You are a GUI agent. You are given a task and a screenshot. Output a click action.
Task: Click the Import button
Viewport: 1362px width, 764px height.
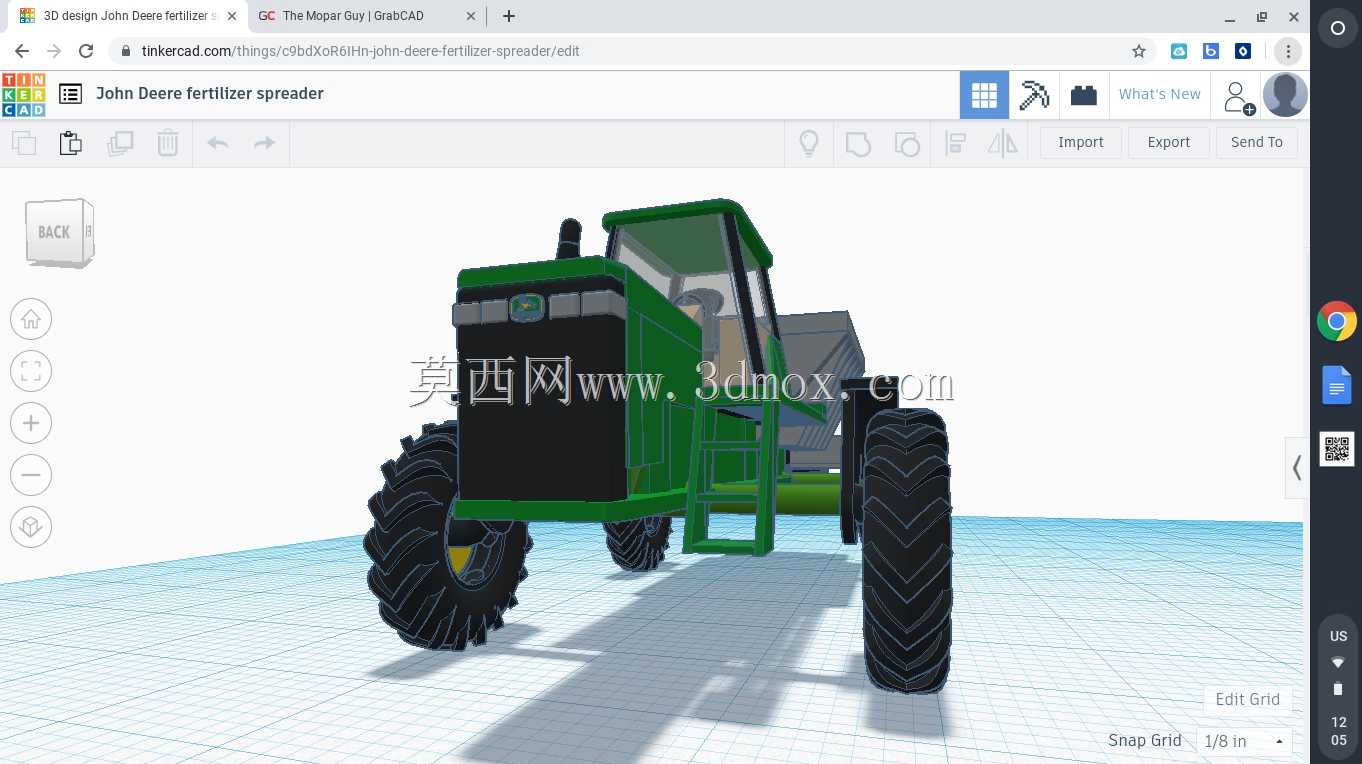pyautogui.click(x=1081, y=143)
